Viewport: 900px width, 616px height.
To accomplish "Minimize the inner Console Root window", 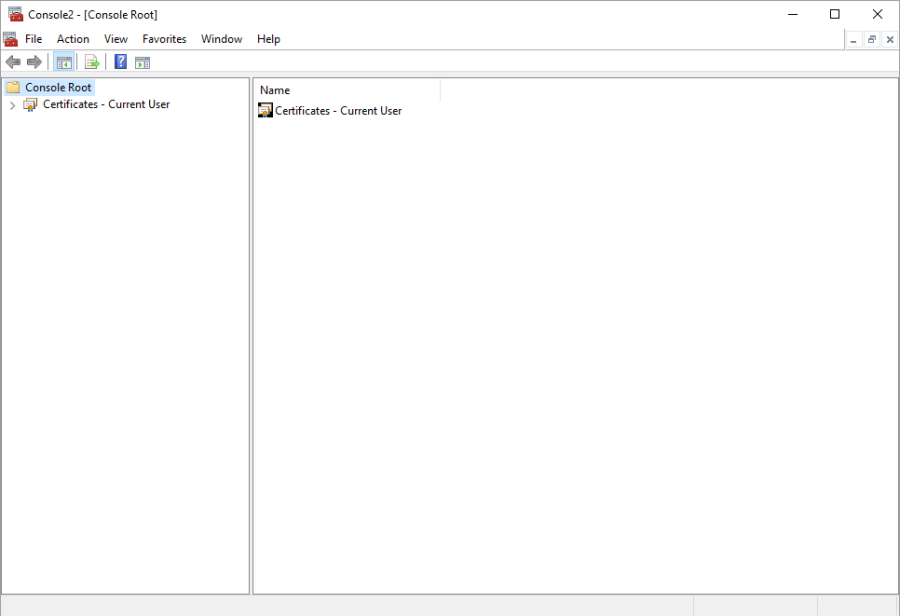I will point(853,39).
